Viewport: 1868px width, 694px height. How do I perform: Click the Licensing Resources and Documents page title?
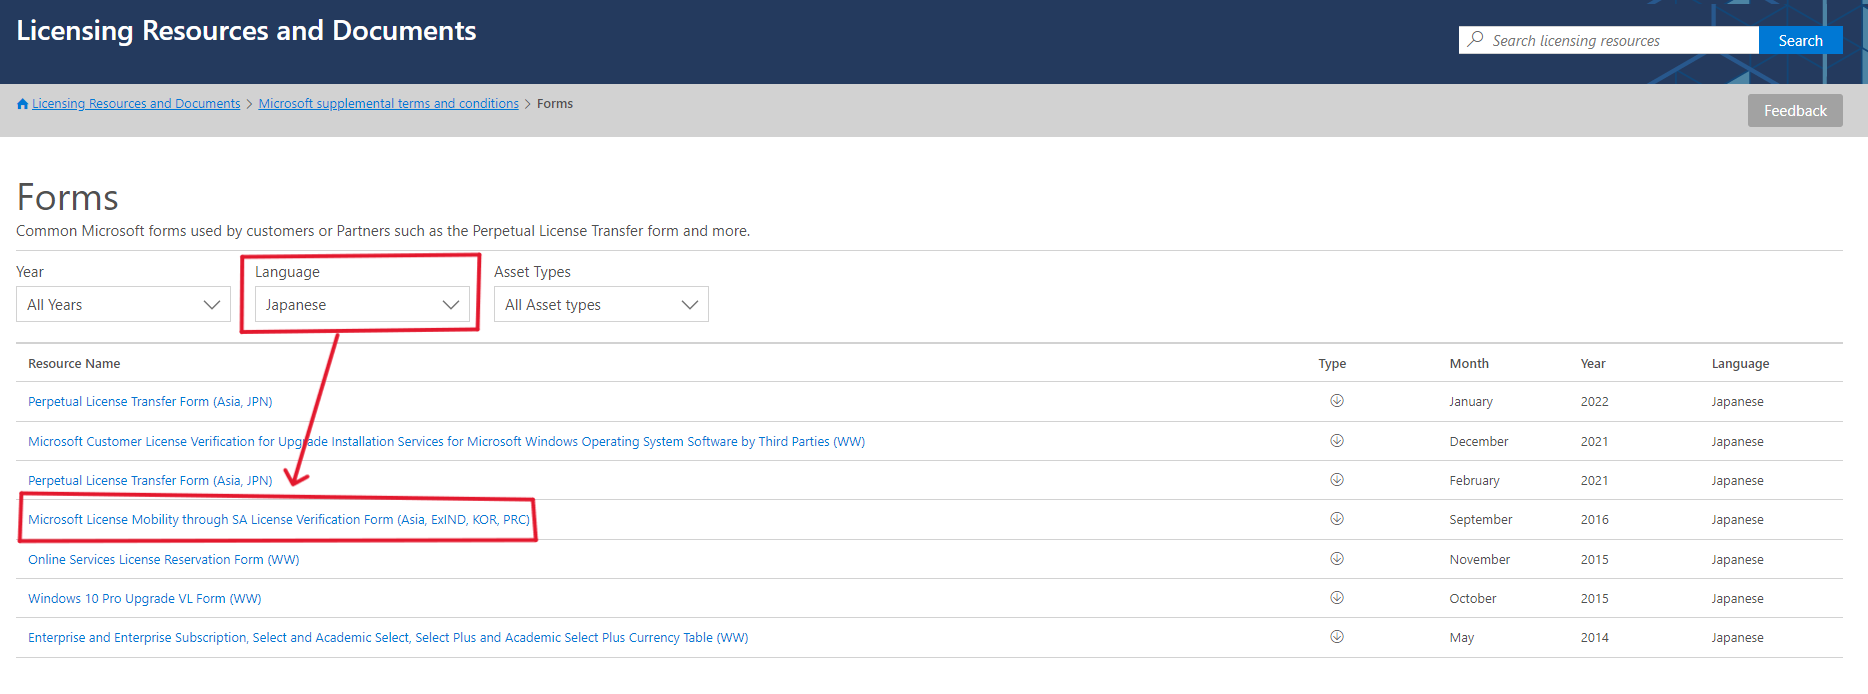[246, 31]
